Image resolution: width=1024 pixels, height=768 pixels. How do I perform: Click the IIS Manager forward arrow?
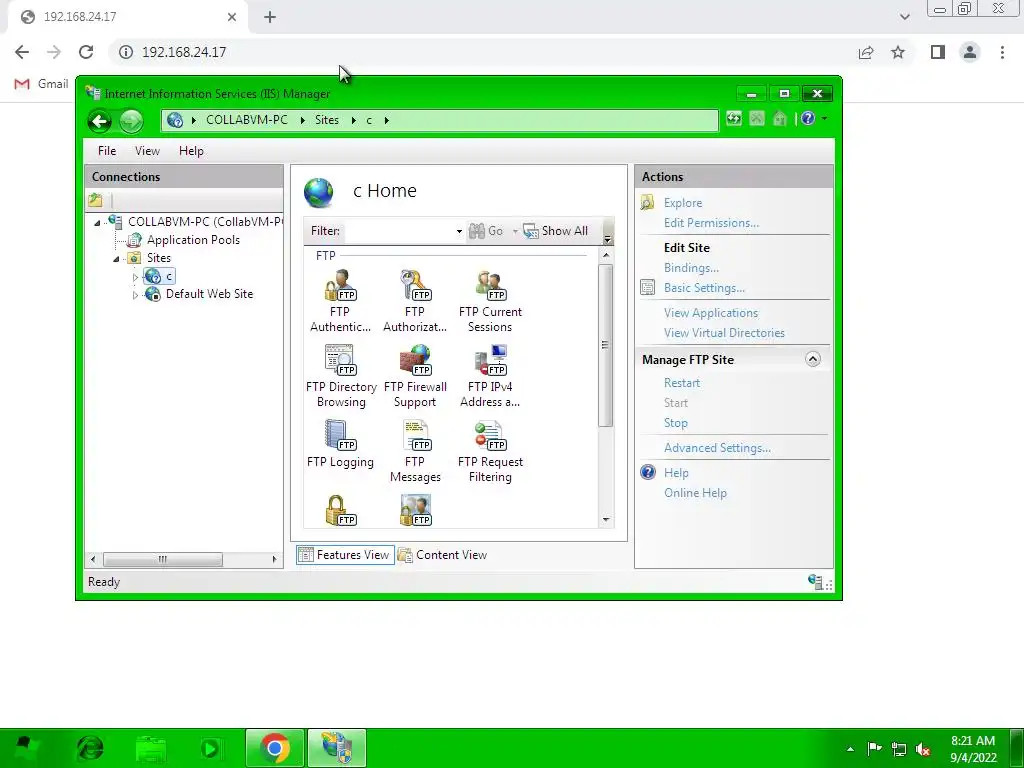click(131, 121)
